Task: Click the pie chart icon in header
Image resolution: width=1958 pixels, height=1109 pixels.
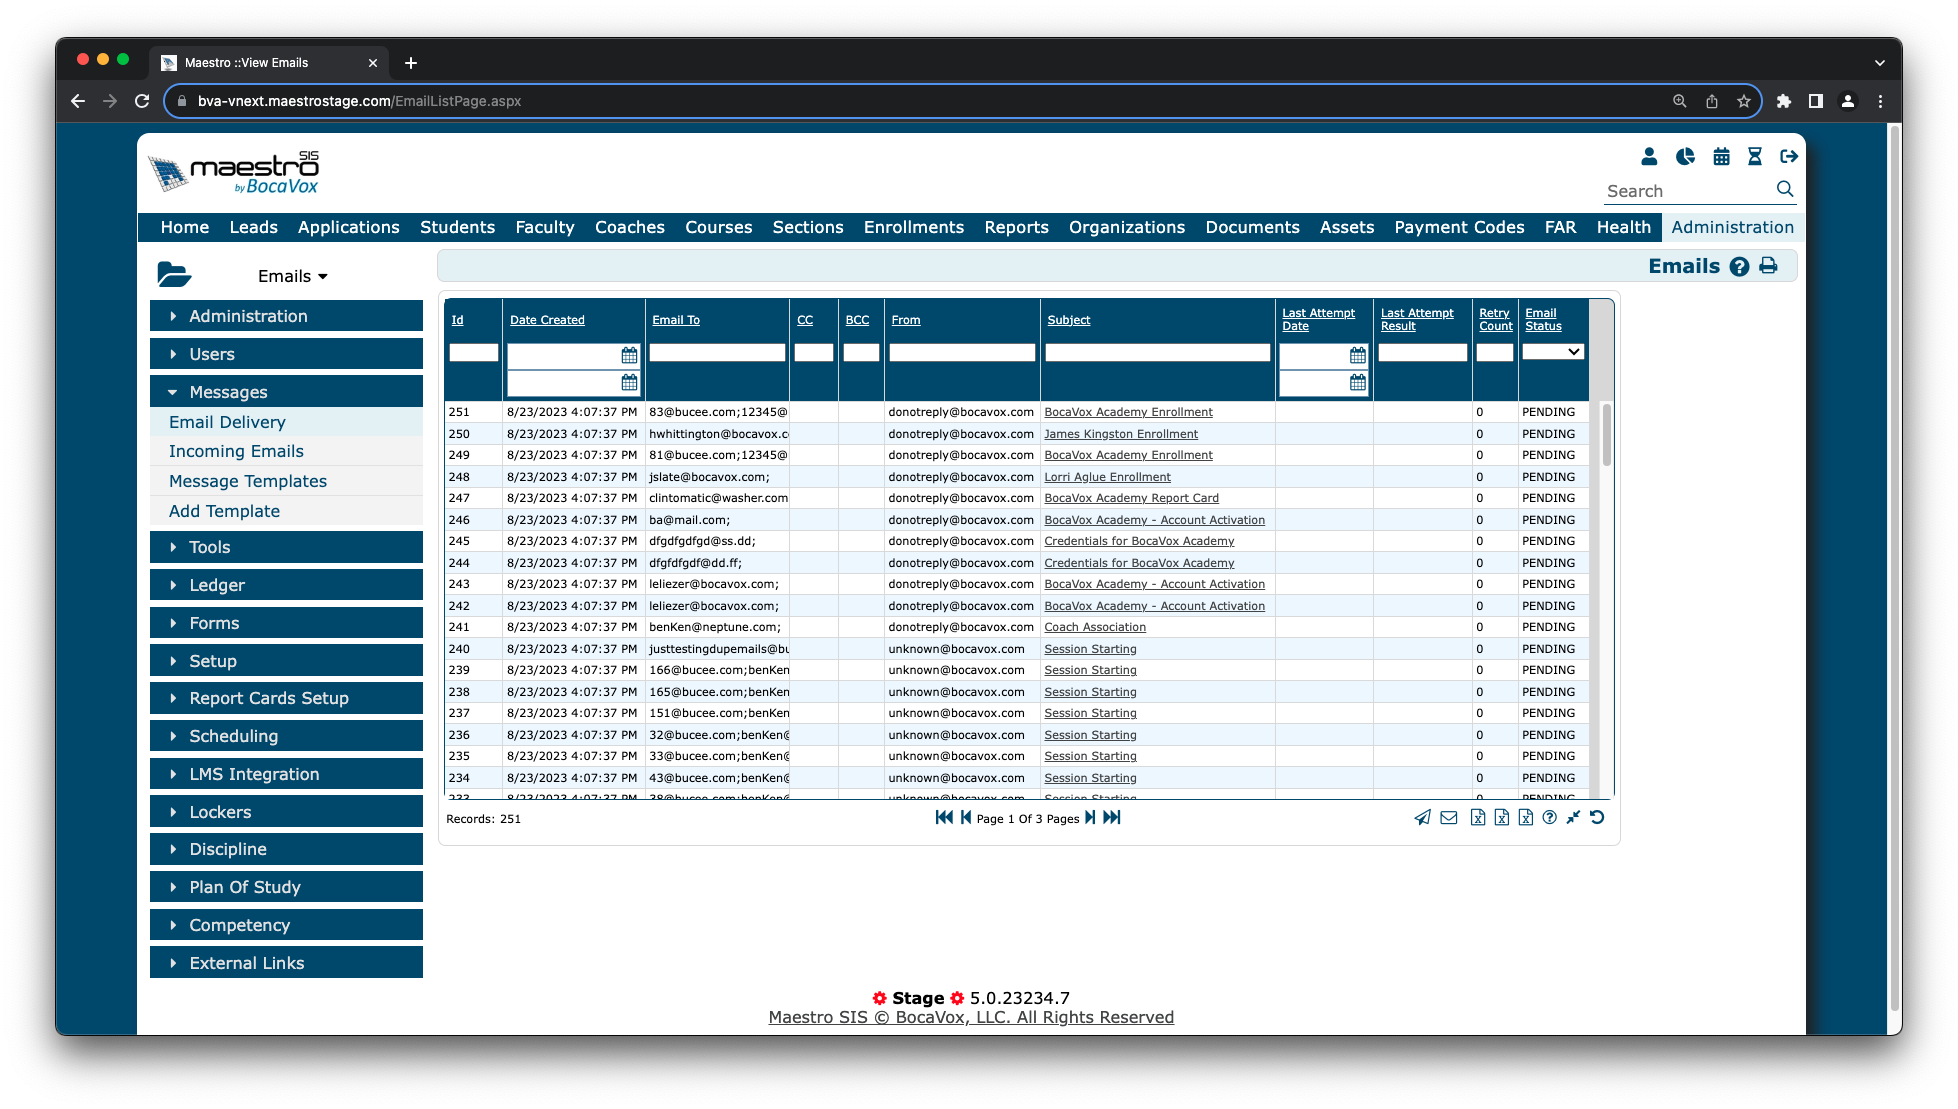Action: [1685, 157]
